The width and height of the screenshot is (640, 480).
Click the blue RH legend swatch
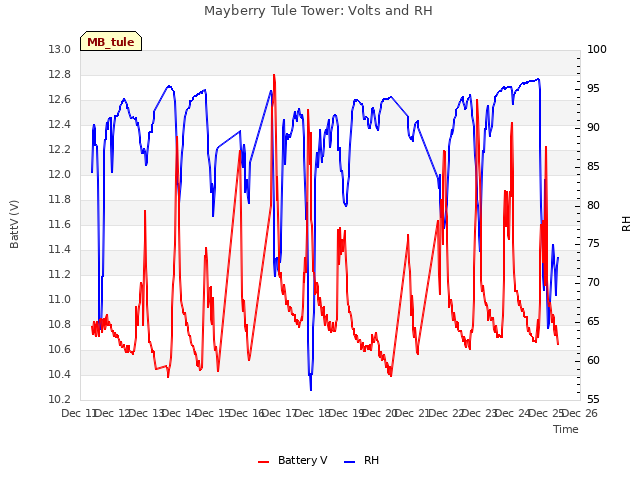tap(350, 462)
